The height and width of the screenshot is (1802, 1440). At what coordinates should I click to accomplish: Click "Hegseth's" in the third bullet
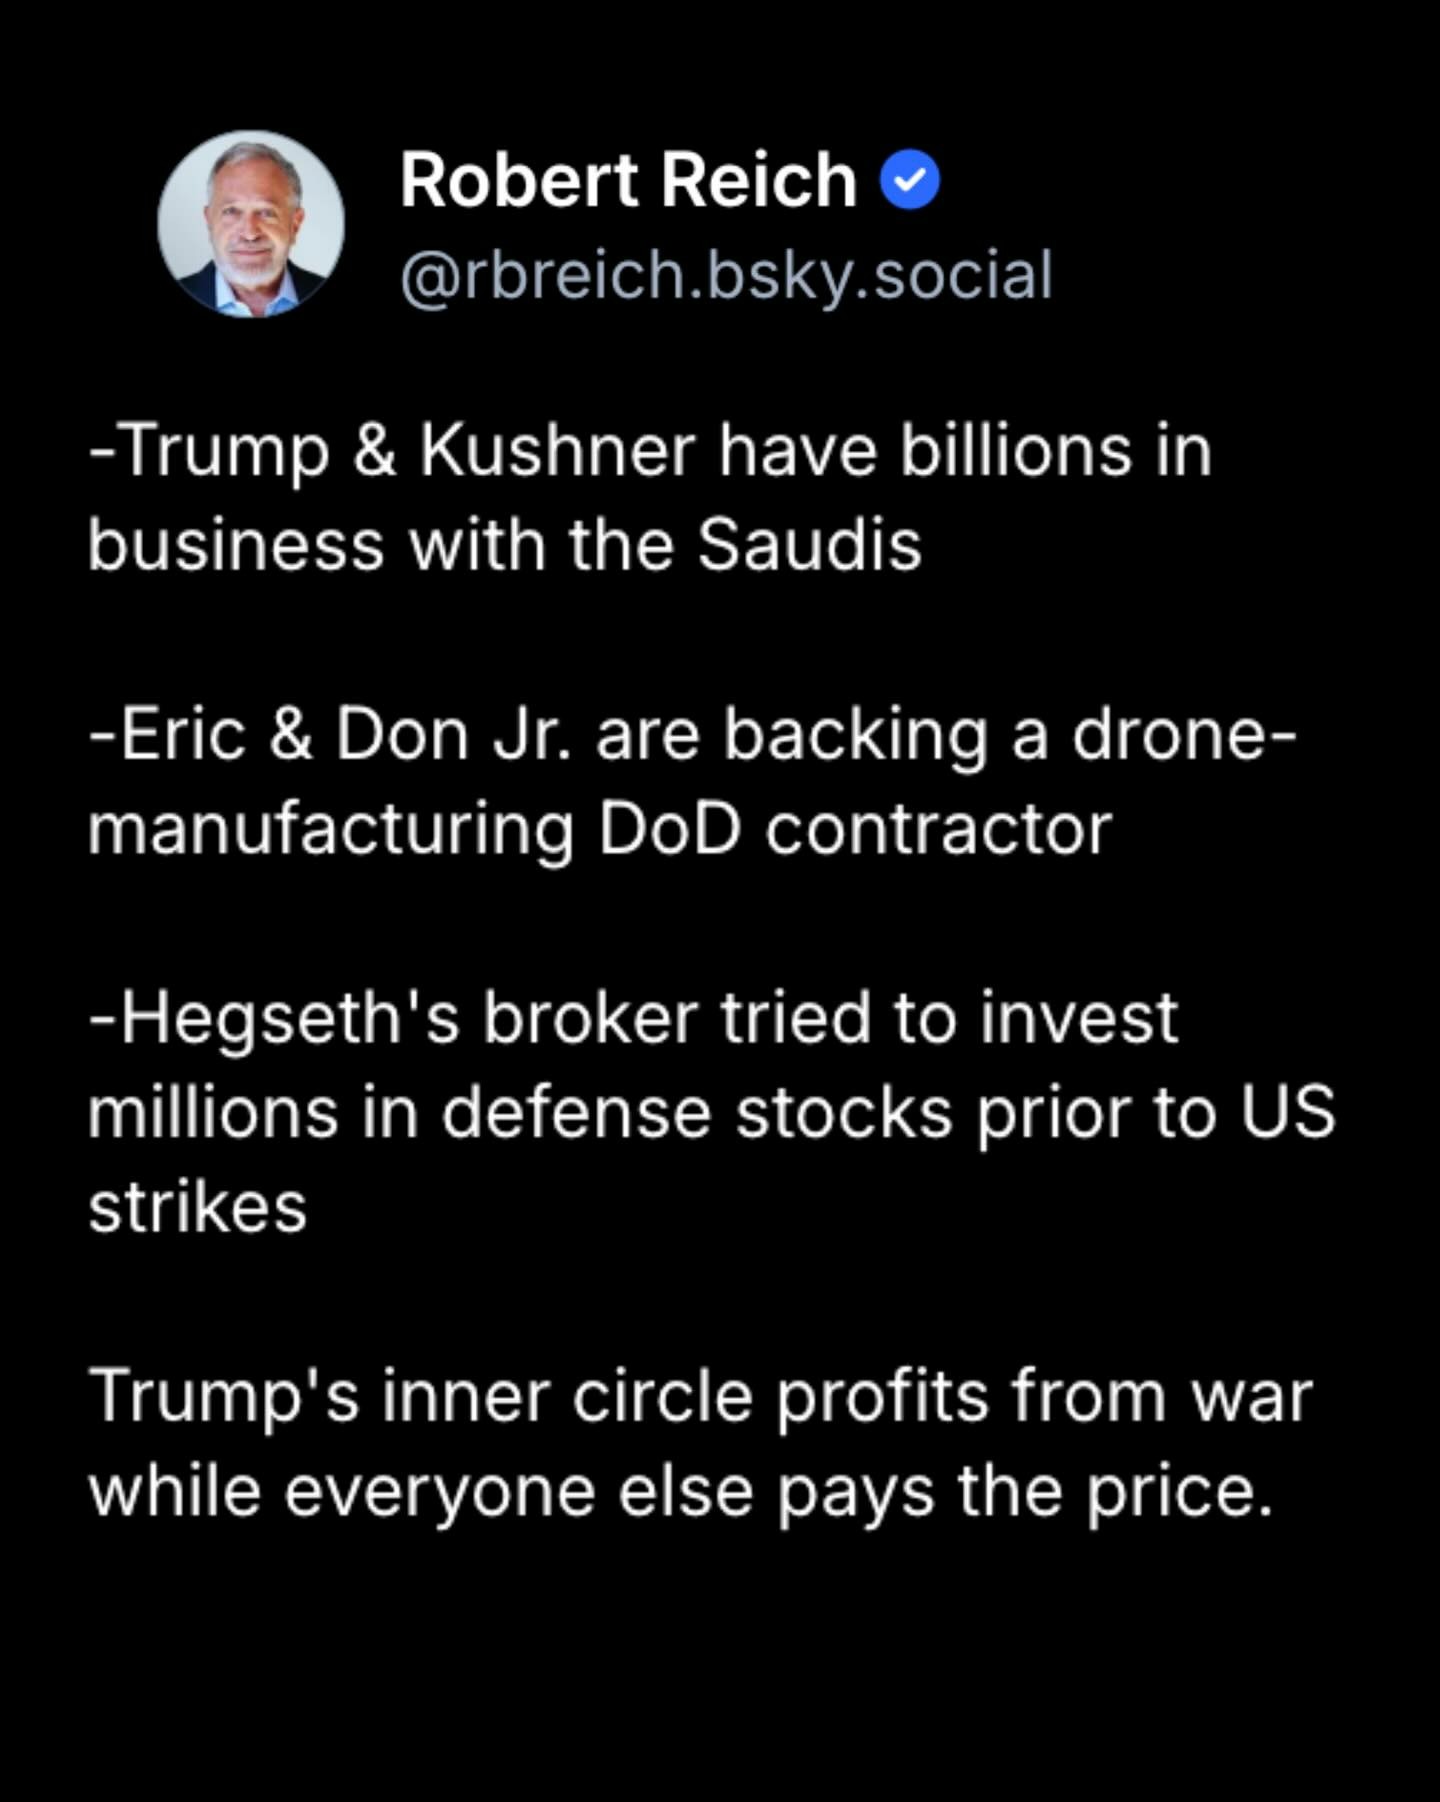click(290, 1019)
